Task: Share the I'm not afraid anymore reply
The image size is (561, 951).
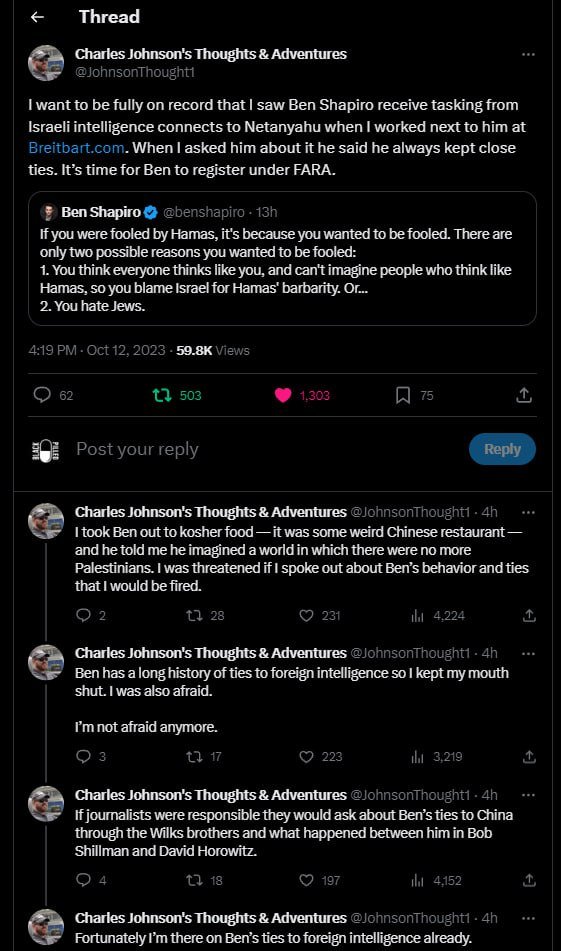Action: point(529,756)
